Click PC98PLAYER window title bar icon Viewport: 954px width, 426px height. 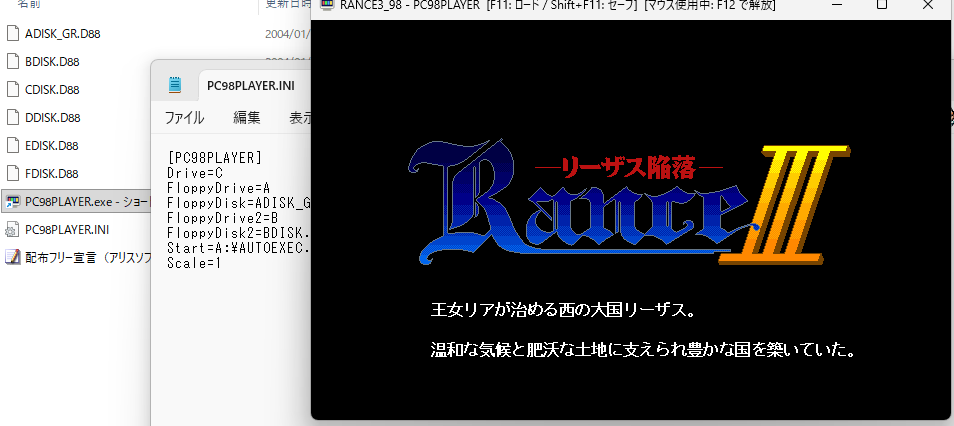[327, 5]
